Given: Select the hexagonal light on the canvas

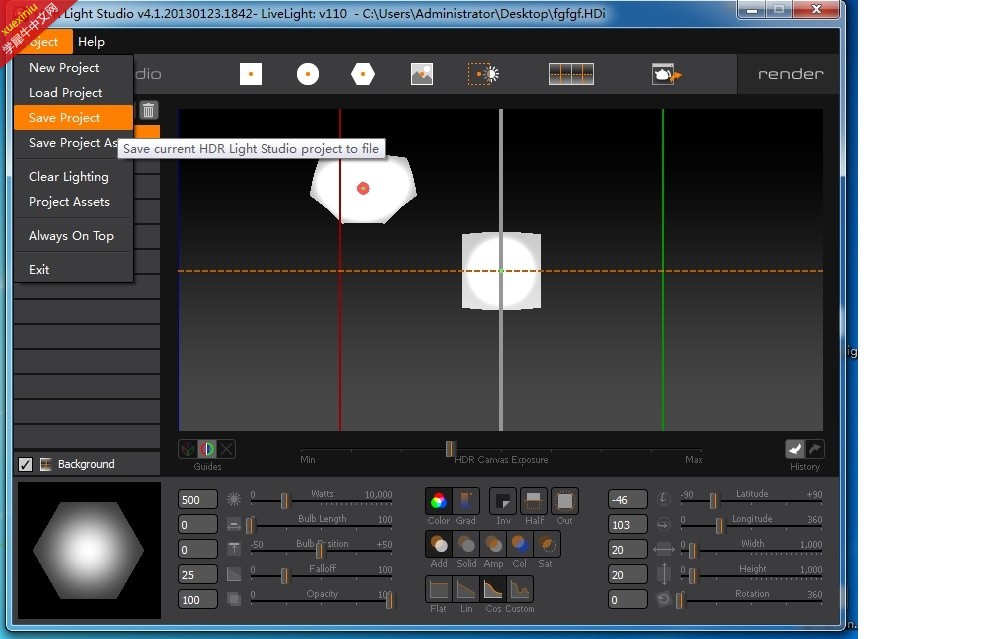Looking at the screenshot, I should click(x=363, y=188).
